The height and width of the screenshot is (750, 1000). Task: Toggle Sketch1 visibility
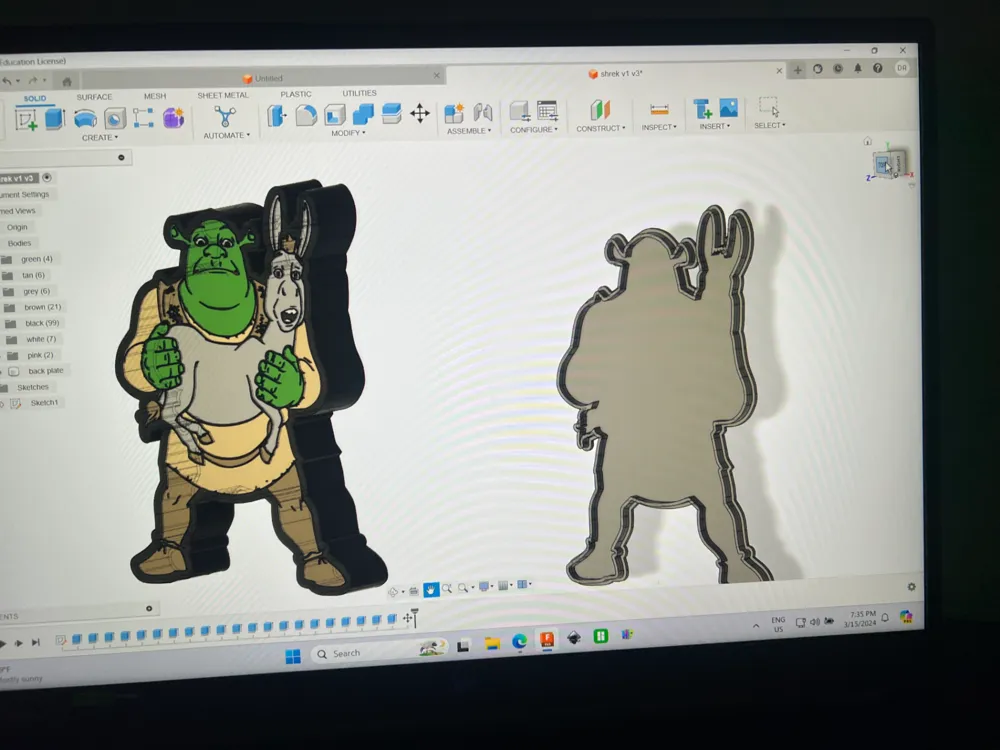point(3,402)
